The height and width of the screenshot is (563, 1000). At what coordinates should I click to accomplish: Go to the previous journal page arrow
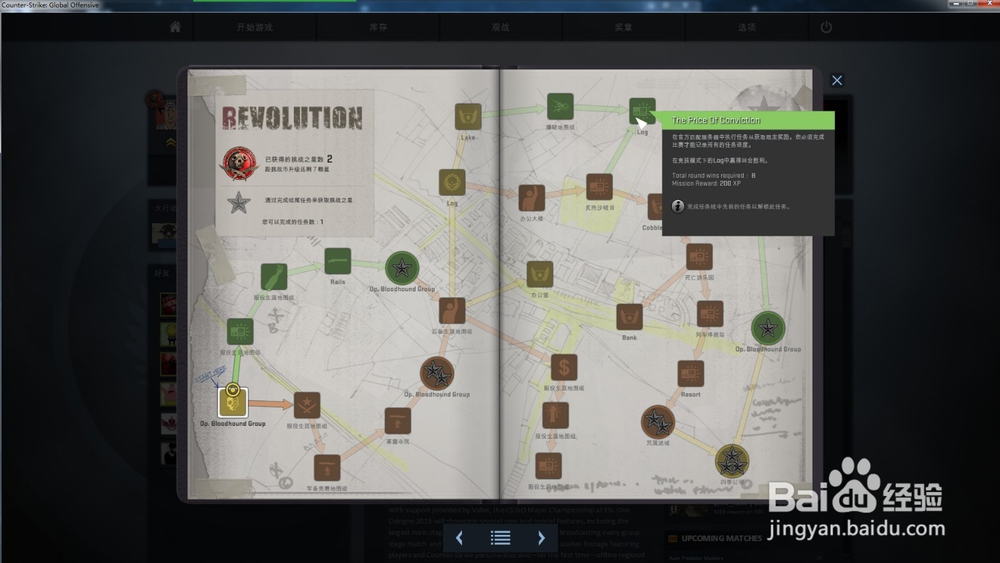click(x=459, y=538)
